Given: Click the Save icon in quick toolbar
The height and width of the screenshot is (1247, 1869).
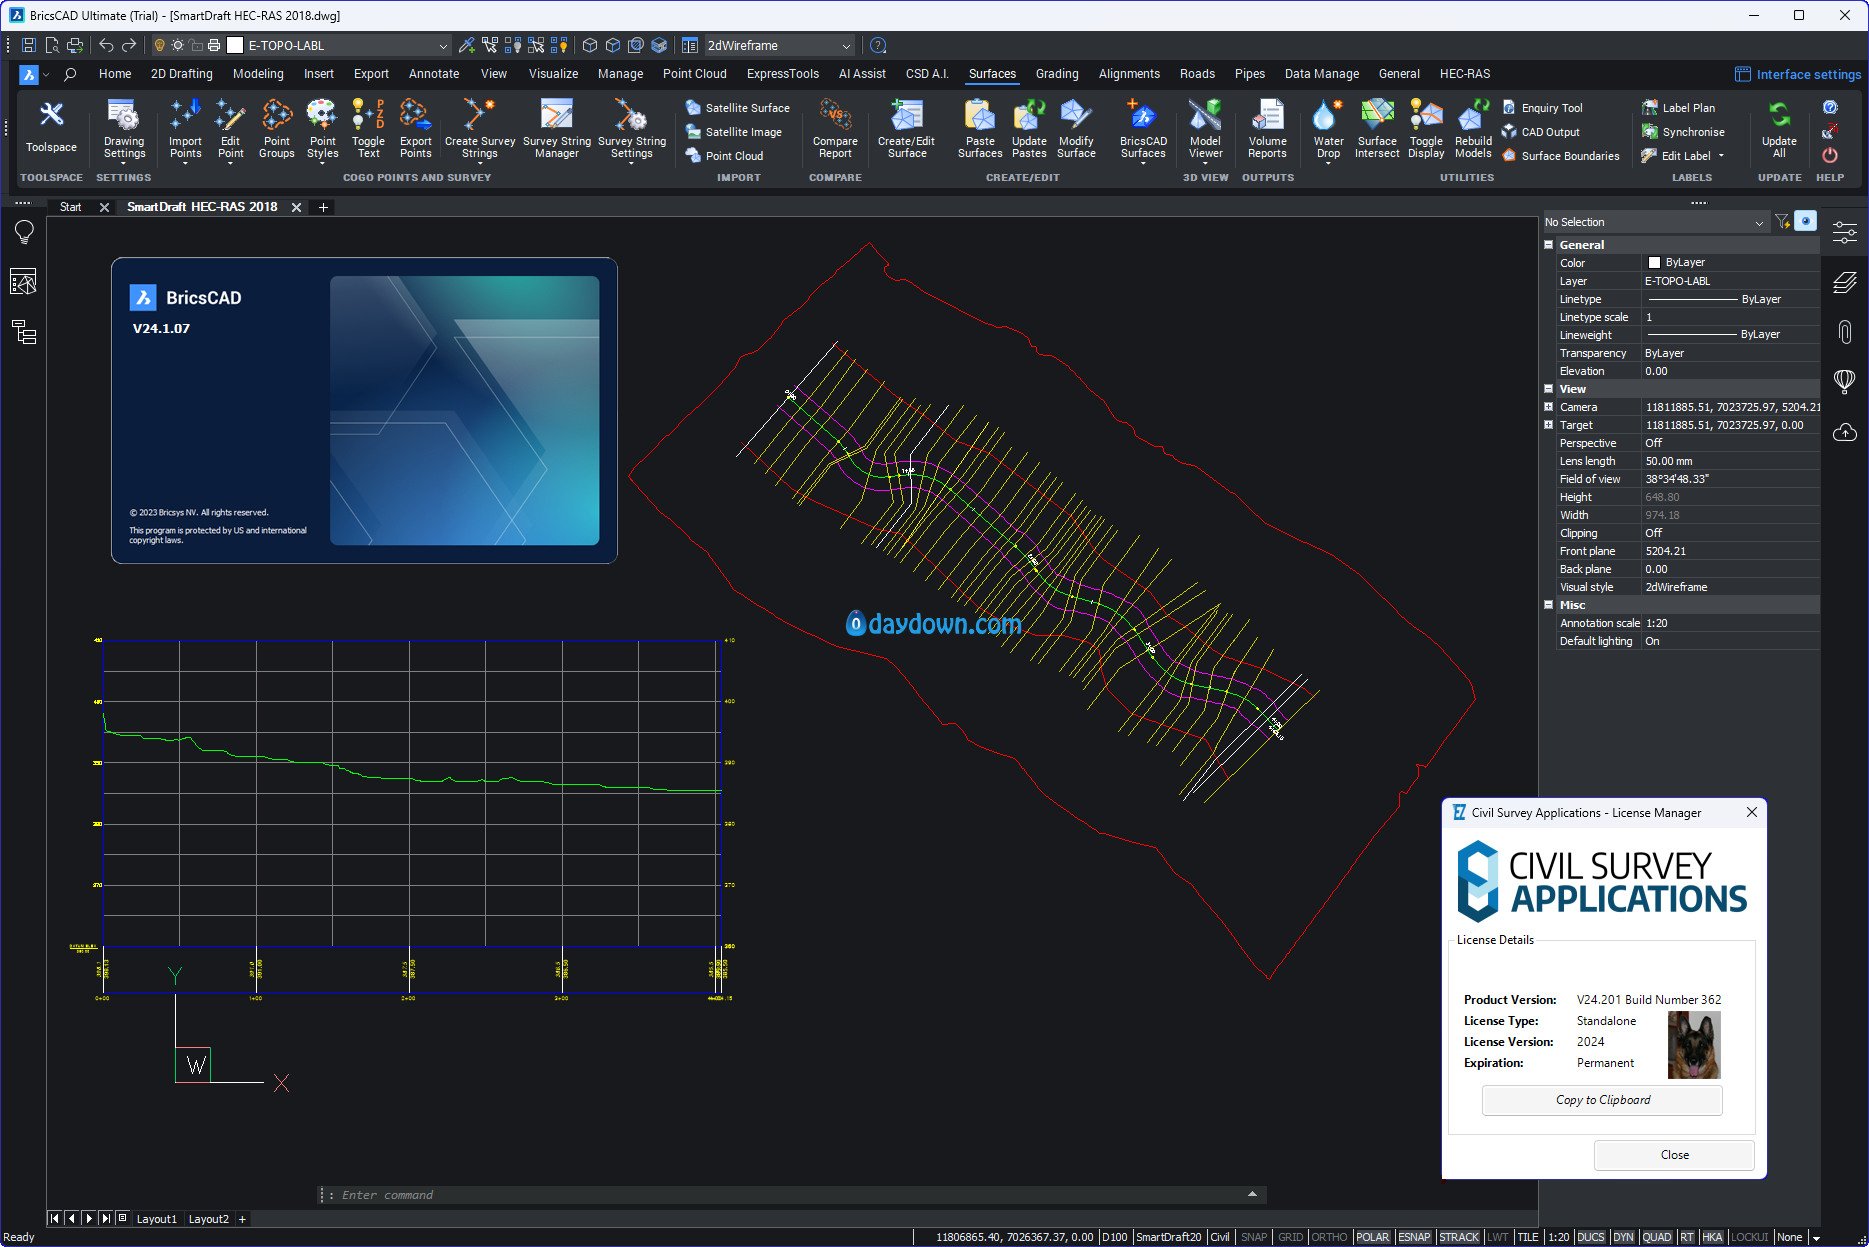Looking at the screenshot, I should 29,45.
